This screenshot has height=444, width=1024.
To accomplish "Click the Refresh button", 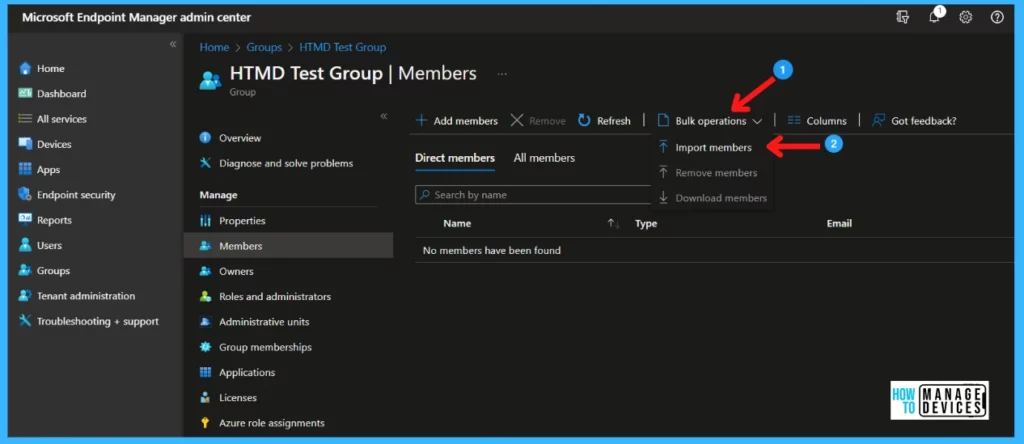I will 605,121.
